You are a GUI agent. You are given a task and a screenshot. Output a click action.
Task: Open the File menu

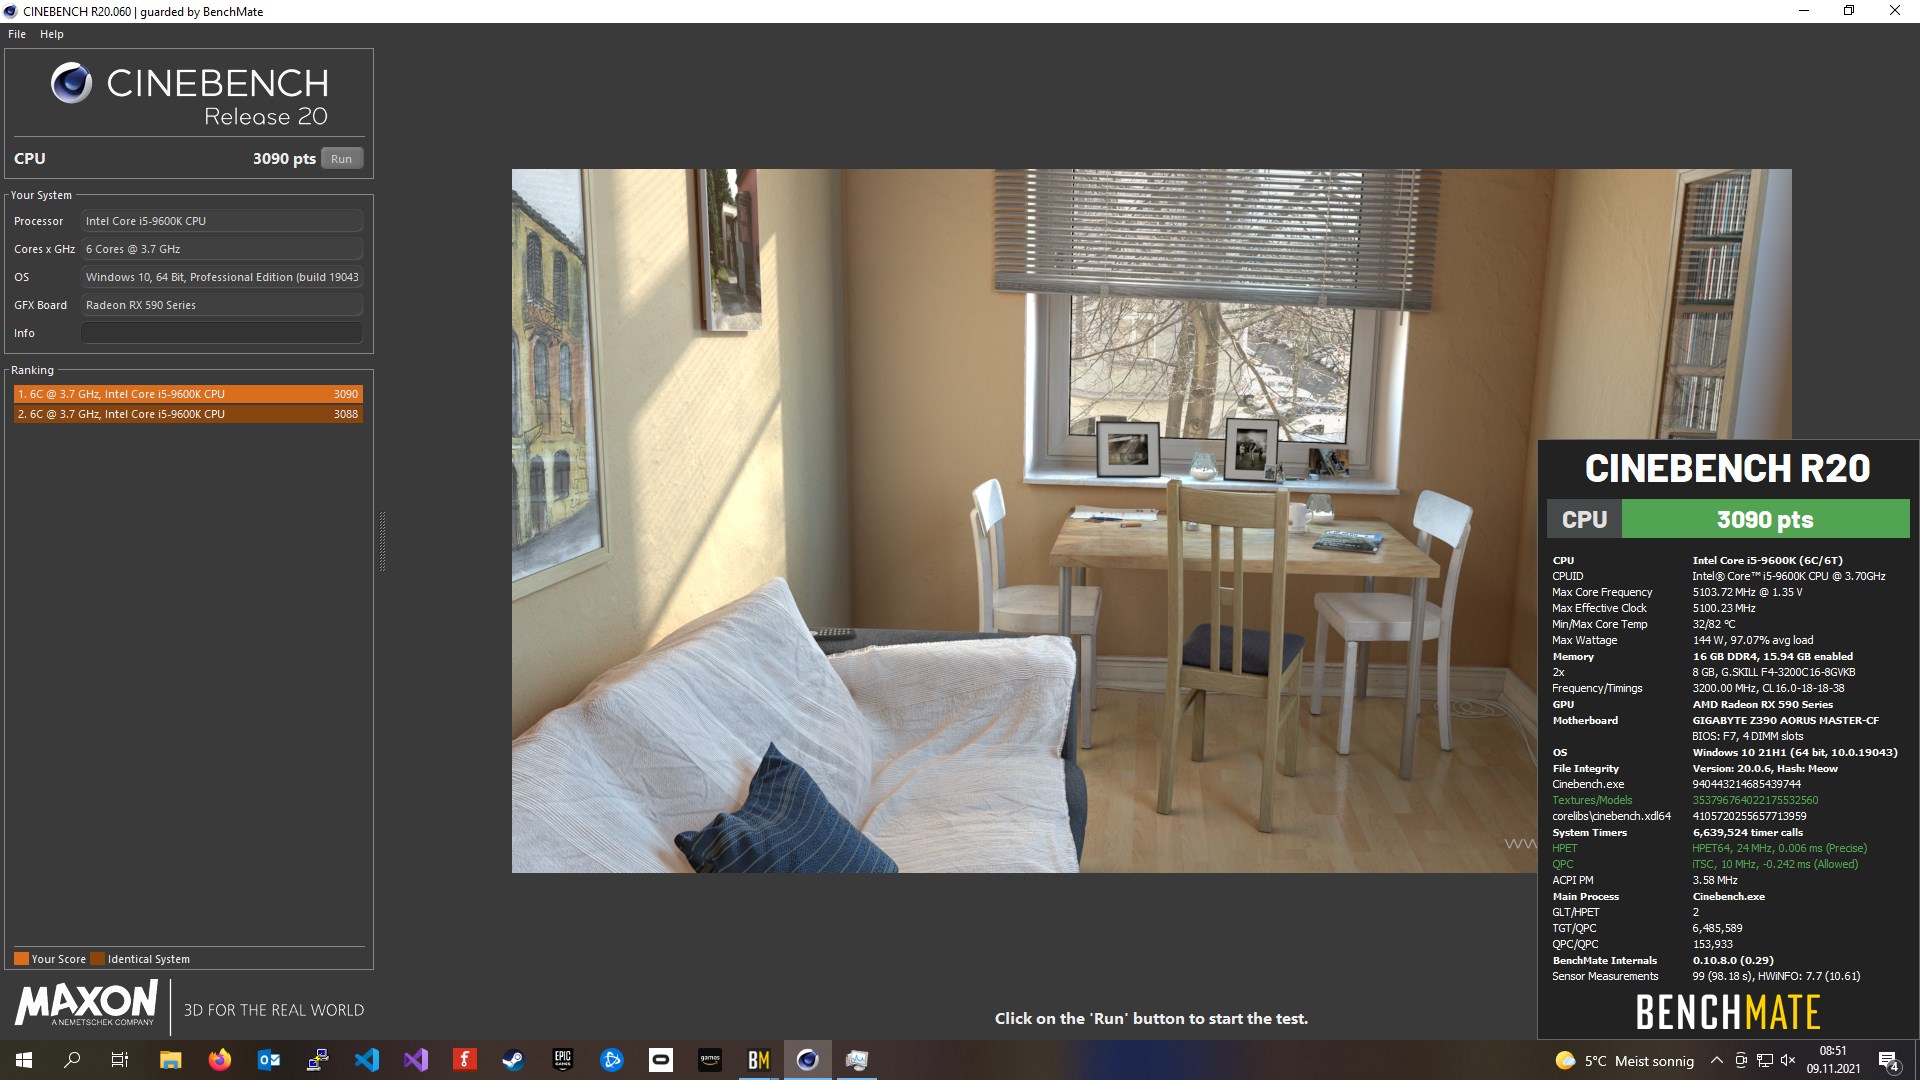coord(17,34)
